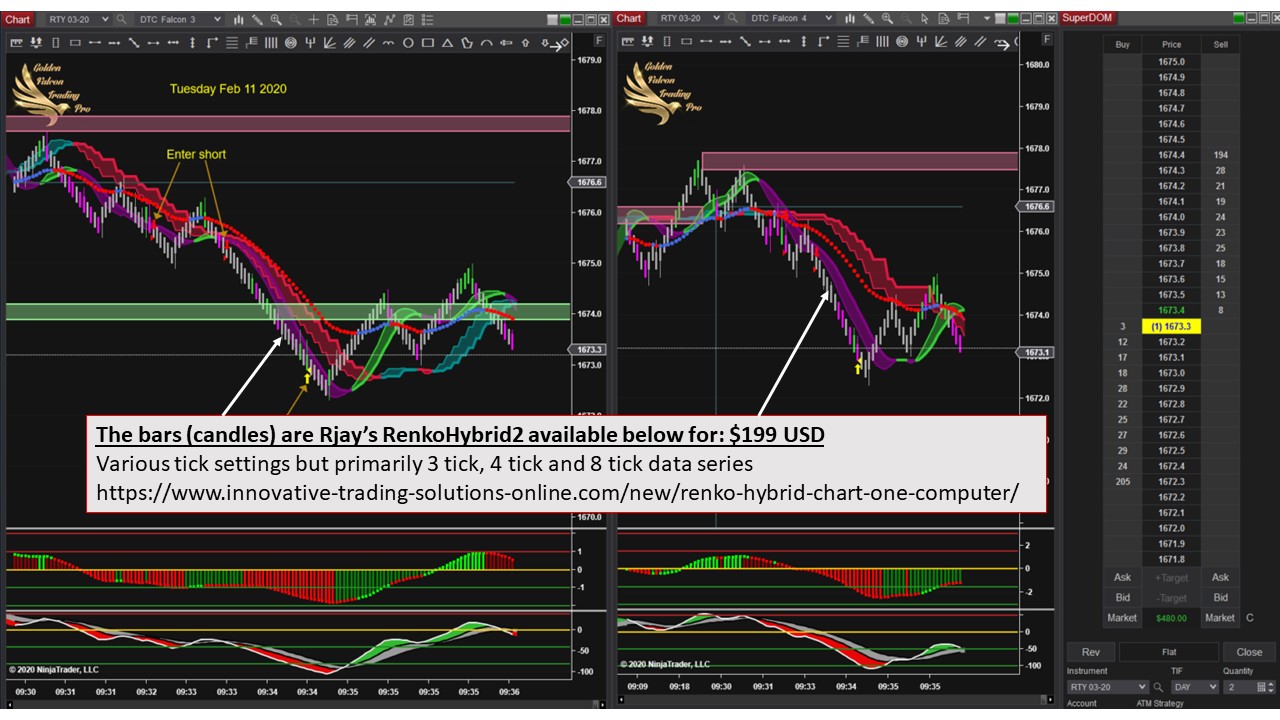Select the SuperDOM tab title
The height and width of the screenshot is (720, 1280).
1087,19
